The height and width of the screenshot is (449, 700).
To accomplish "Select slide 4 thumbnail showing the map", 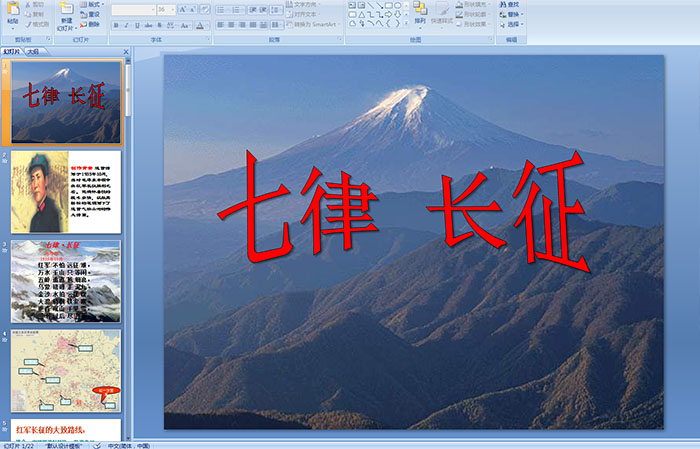I will pos(66,371).
